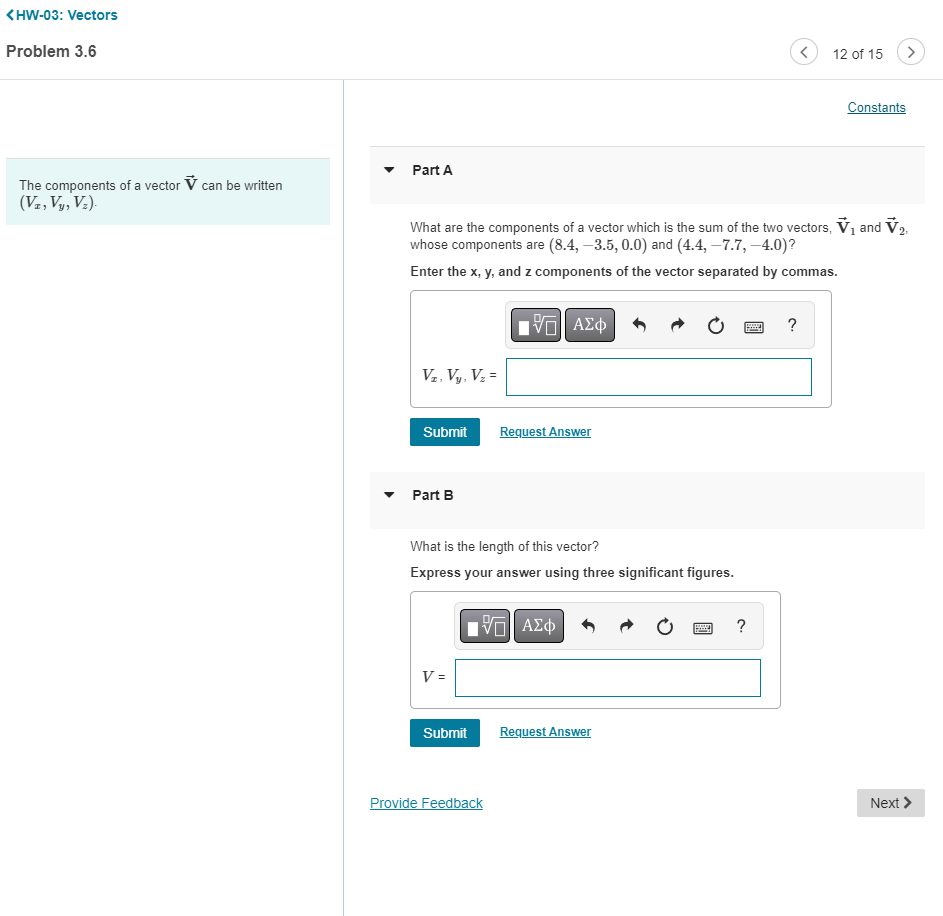Open Greek symbols button in Part A toolbar
Image resolution: width=943 pixels, height=916 pixels.
tap(590, 325)
